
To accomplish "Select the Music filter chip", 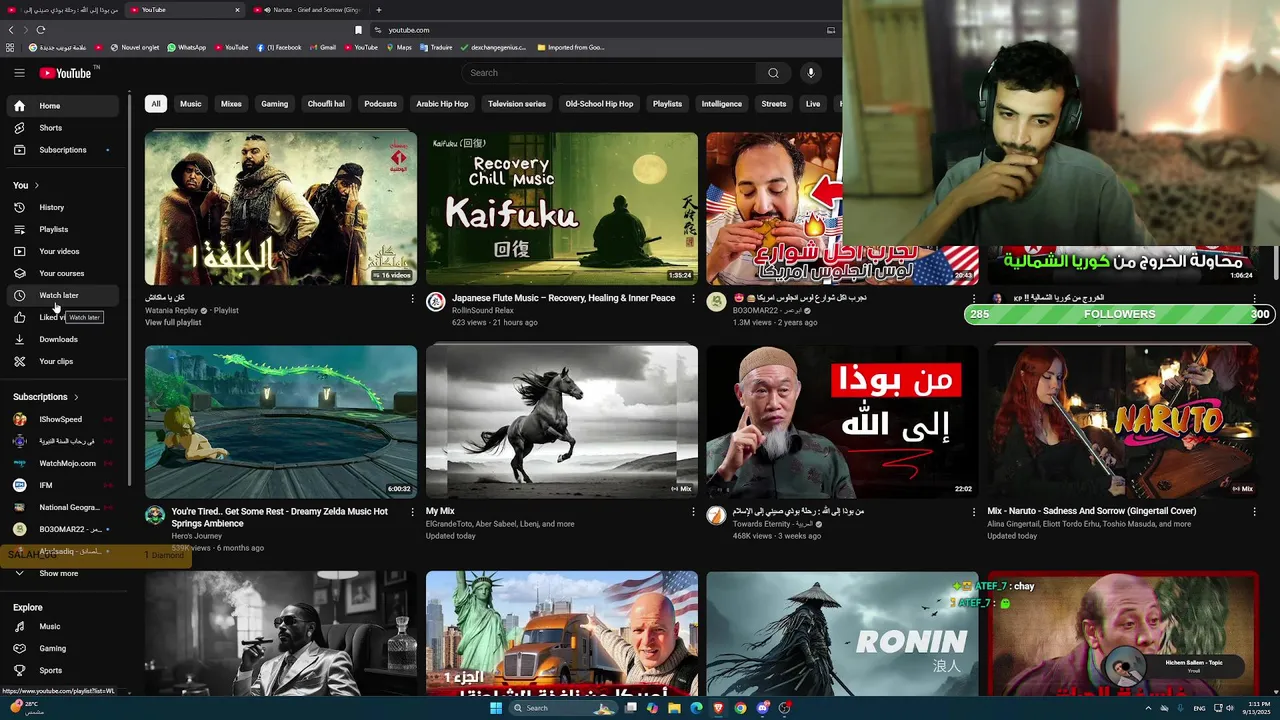I will [190, 104].
